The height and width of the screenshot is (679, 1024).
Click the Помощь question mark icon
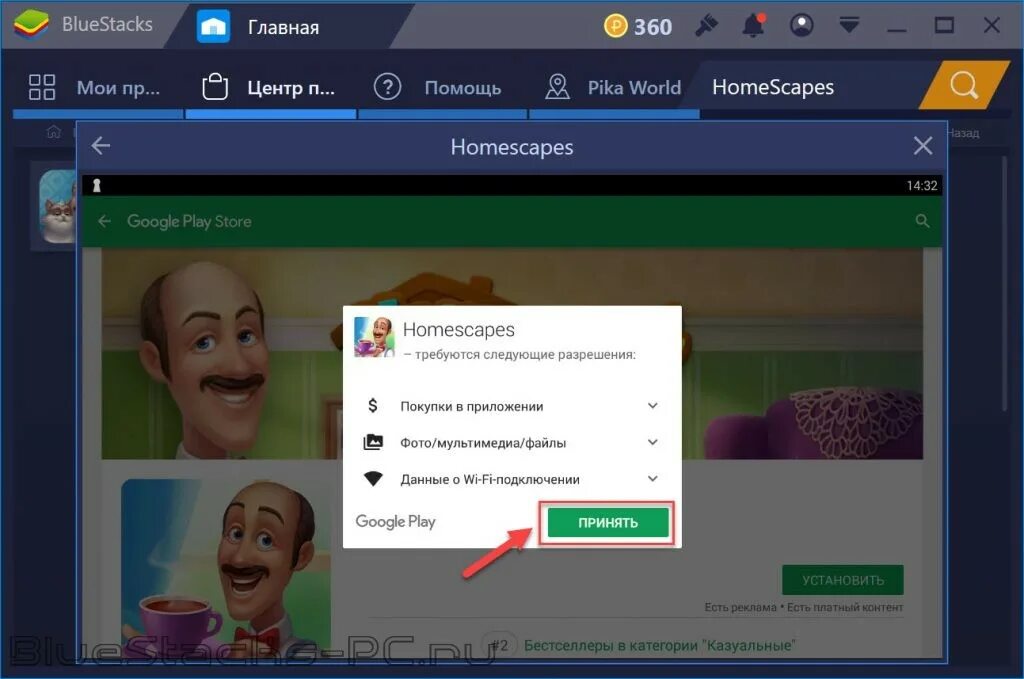point(387,87)
